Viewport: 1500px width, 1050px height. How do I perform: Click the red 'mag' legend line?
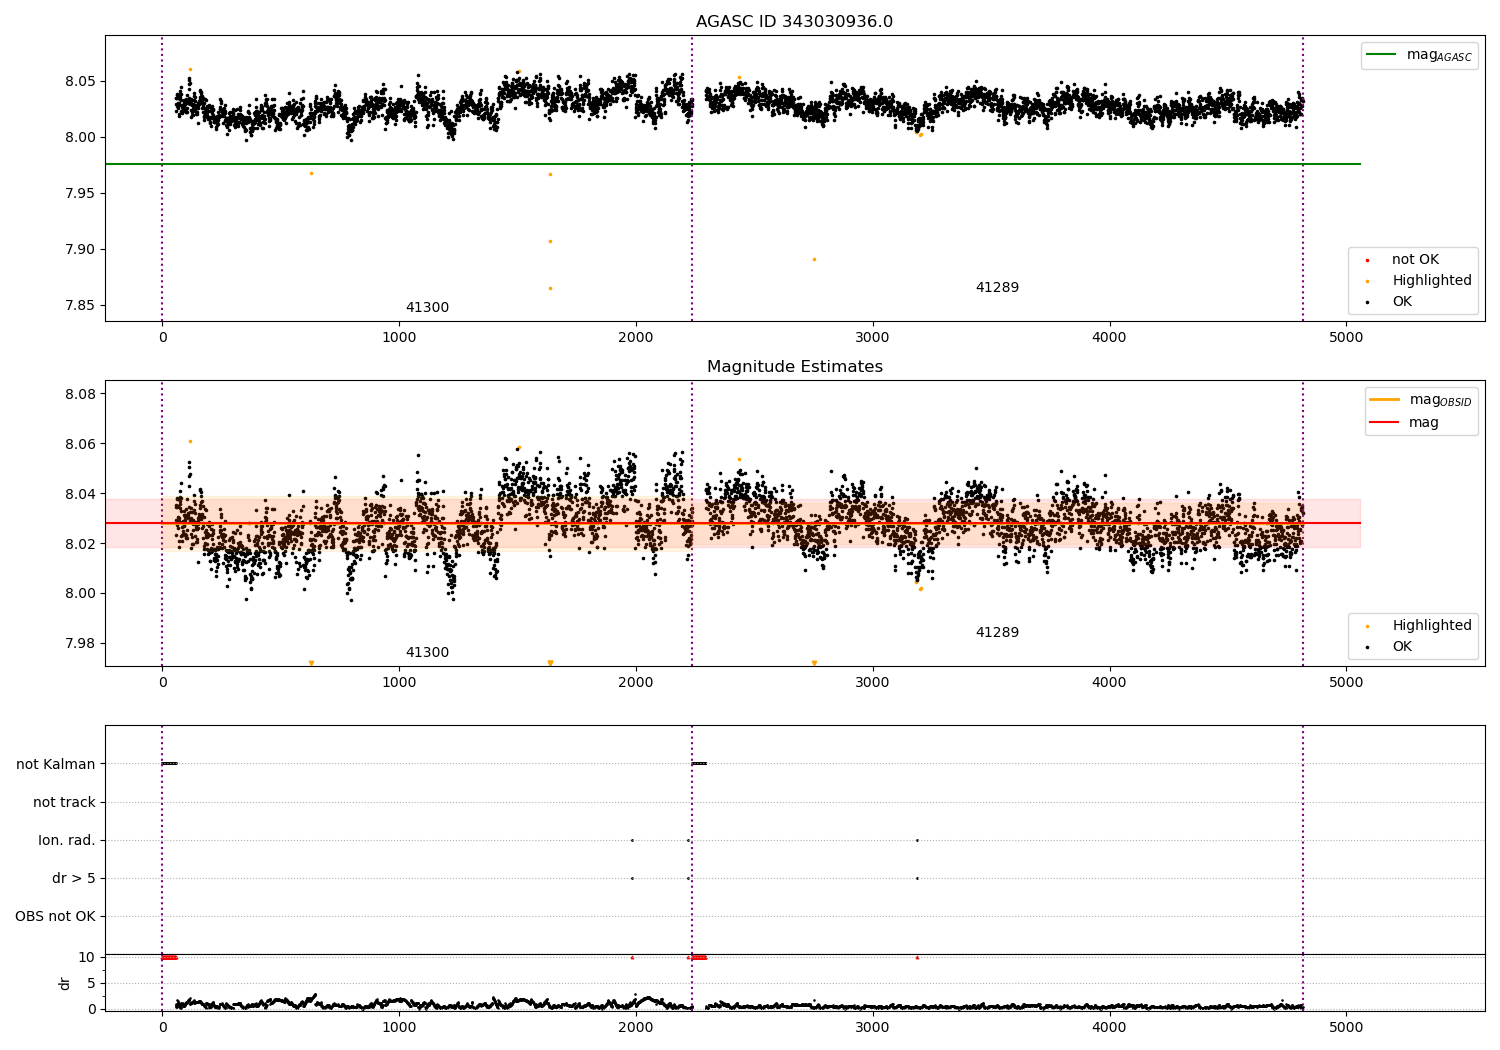coord(1385,422)
